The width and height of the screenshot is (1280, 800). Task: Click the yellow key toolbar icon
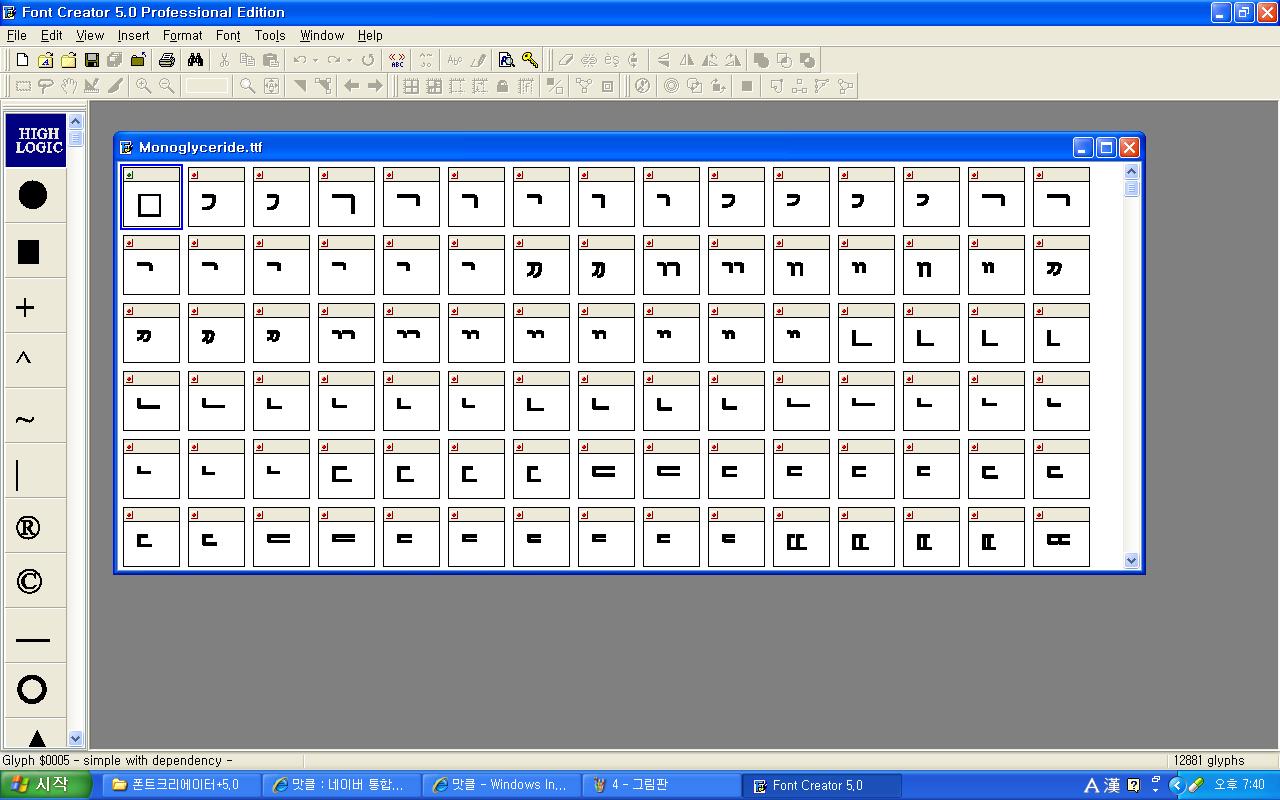pos(530,60)
